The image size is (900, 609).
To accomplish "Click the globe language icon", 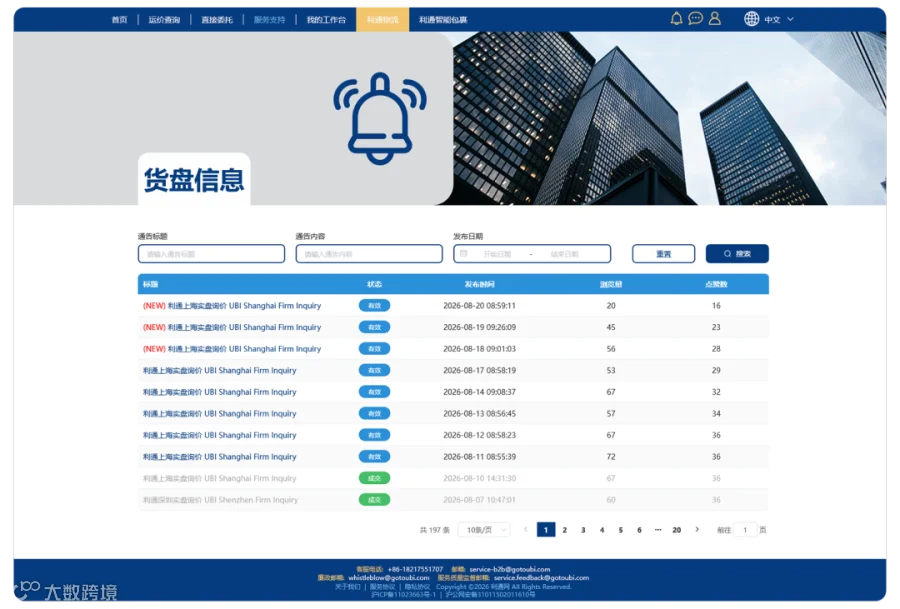I will point(751,19).
